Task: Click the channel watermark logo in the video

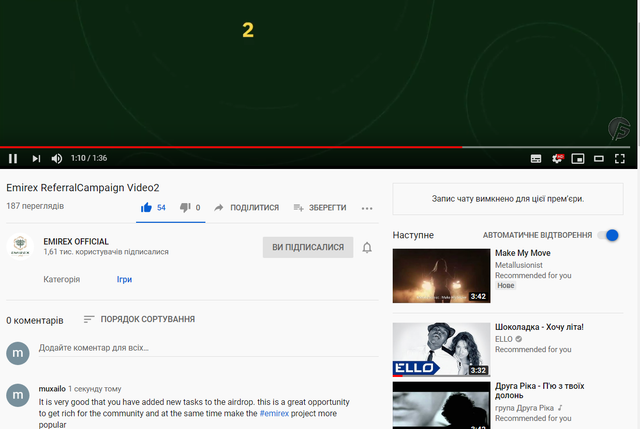Action: 619,128
